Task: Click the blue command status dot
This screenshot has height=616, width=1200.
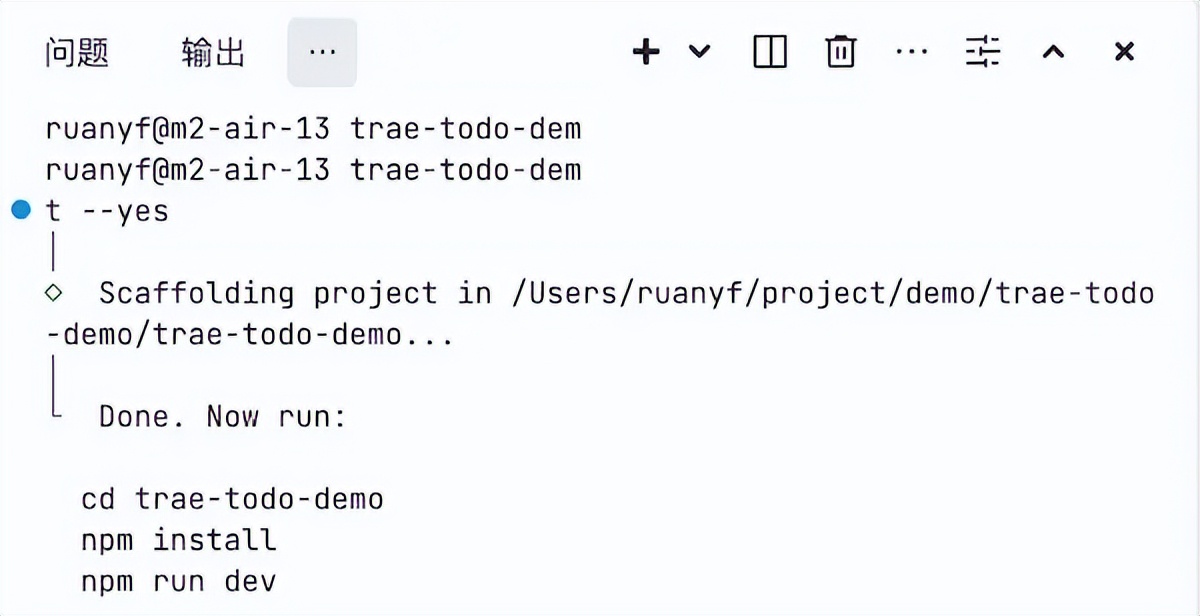Action: (21, 211)
